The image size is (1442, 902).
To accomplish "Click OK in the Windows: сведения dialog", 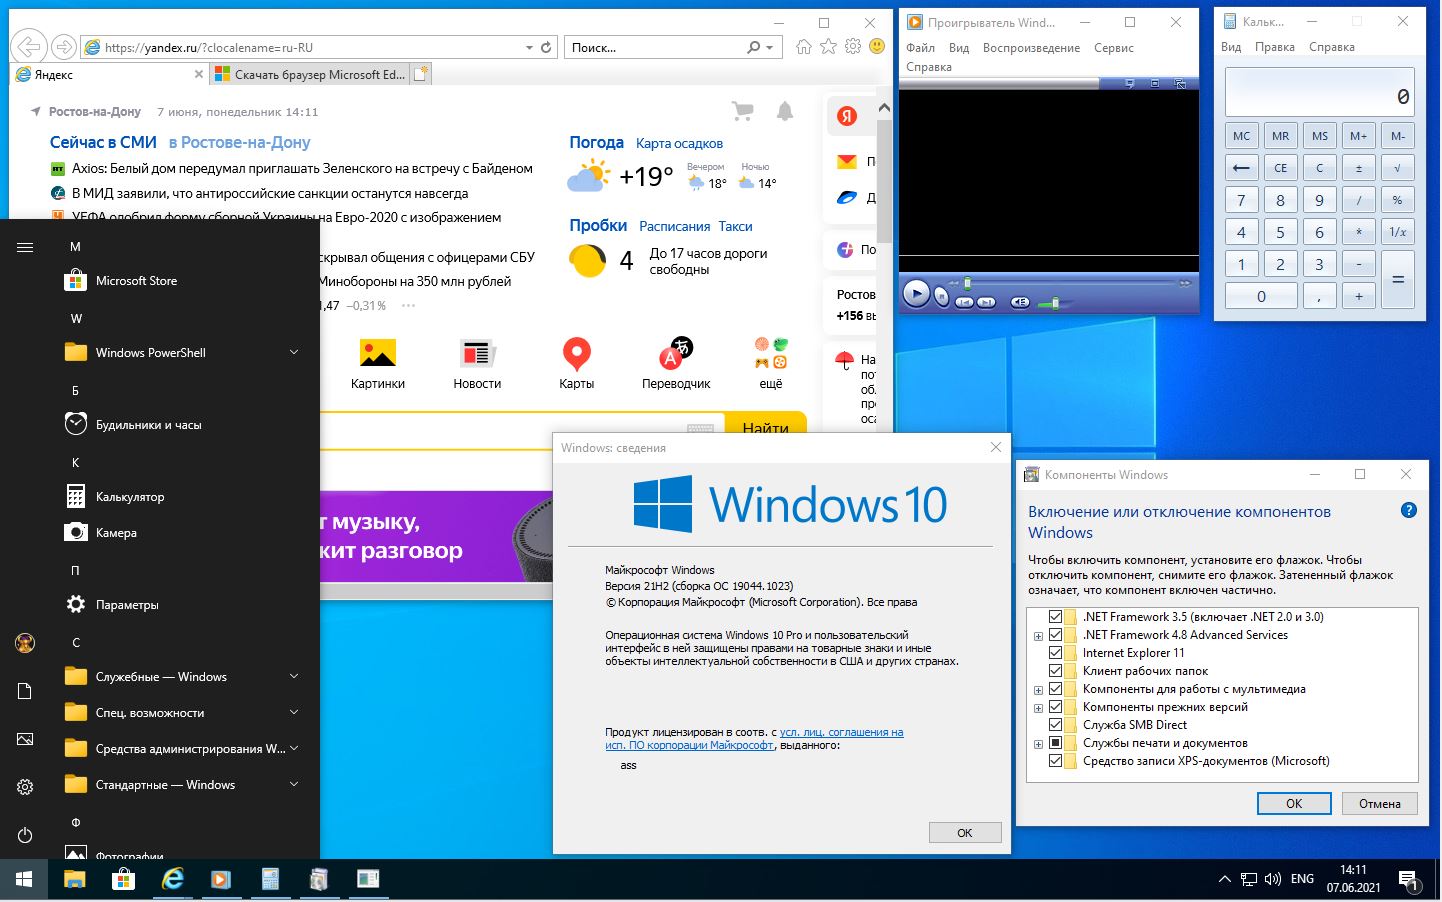I will pyautogui.click(x=964, y=833).
